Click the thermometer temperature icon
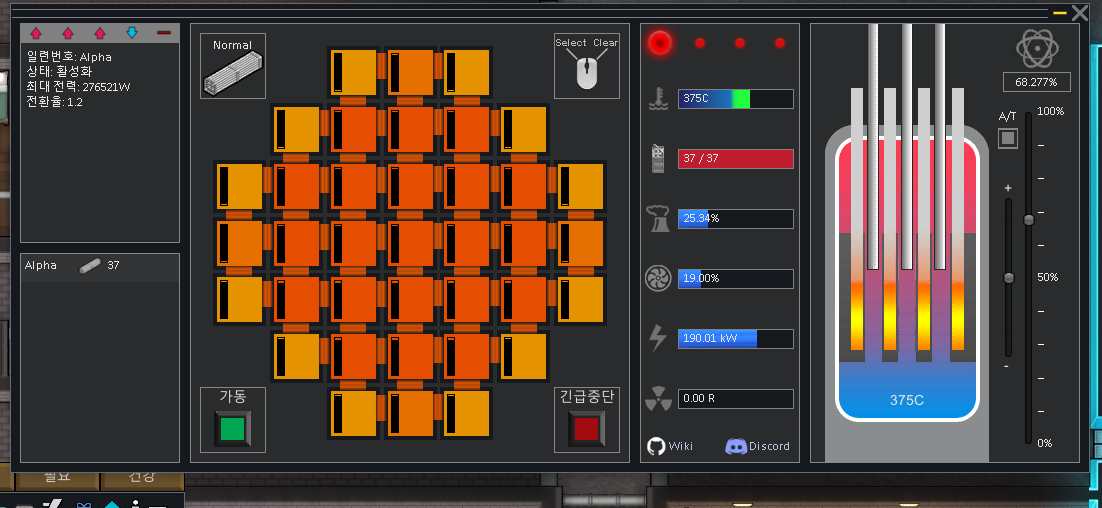Image resolution: width=1102 pixels, height=508 pixels. click(658, 99)
